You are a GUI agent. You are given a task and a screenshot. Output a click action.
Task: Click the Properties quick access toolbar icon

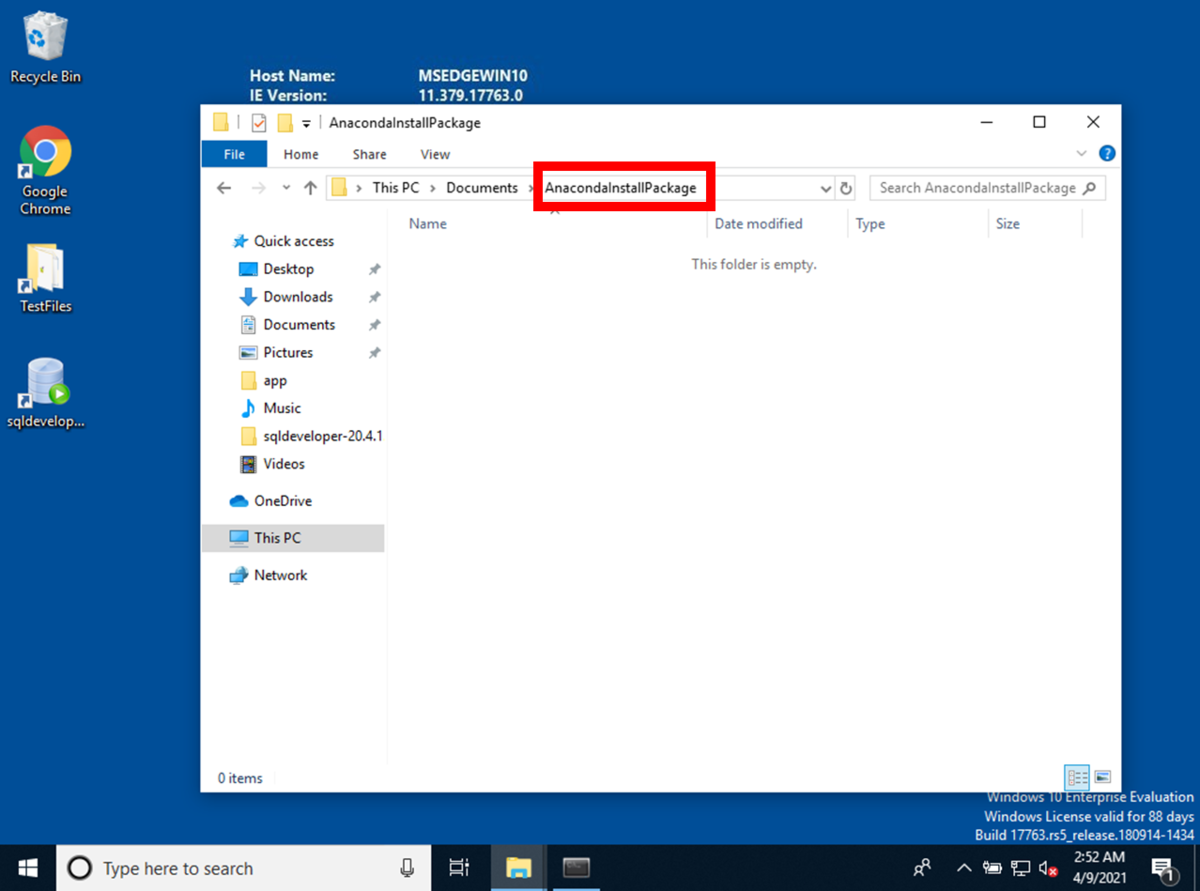pos(259,123)
